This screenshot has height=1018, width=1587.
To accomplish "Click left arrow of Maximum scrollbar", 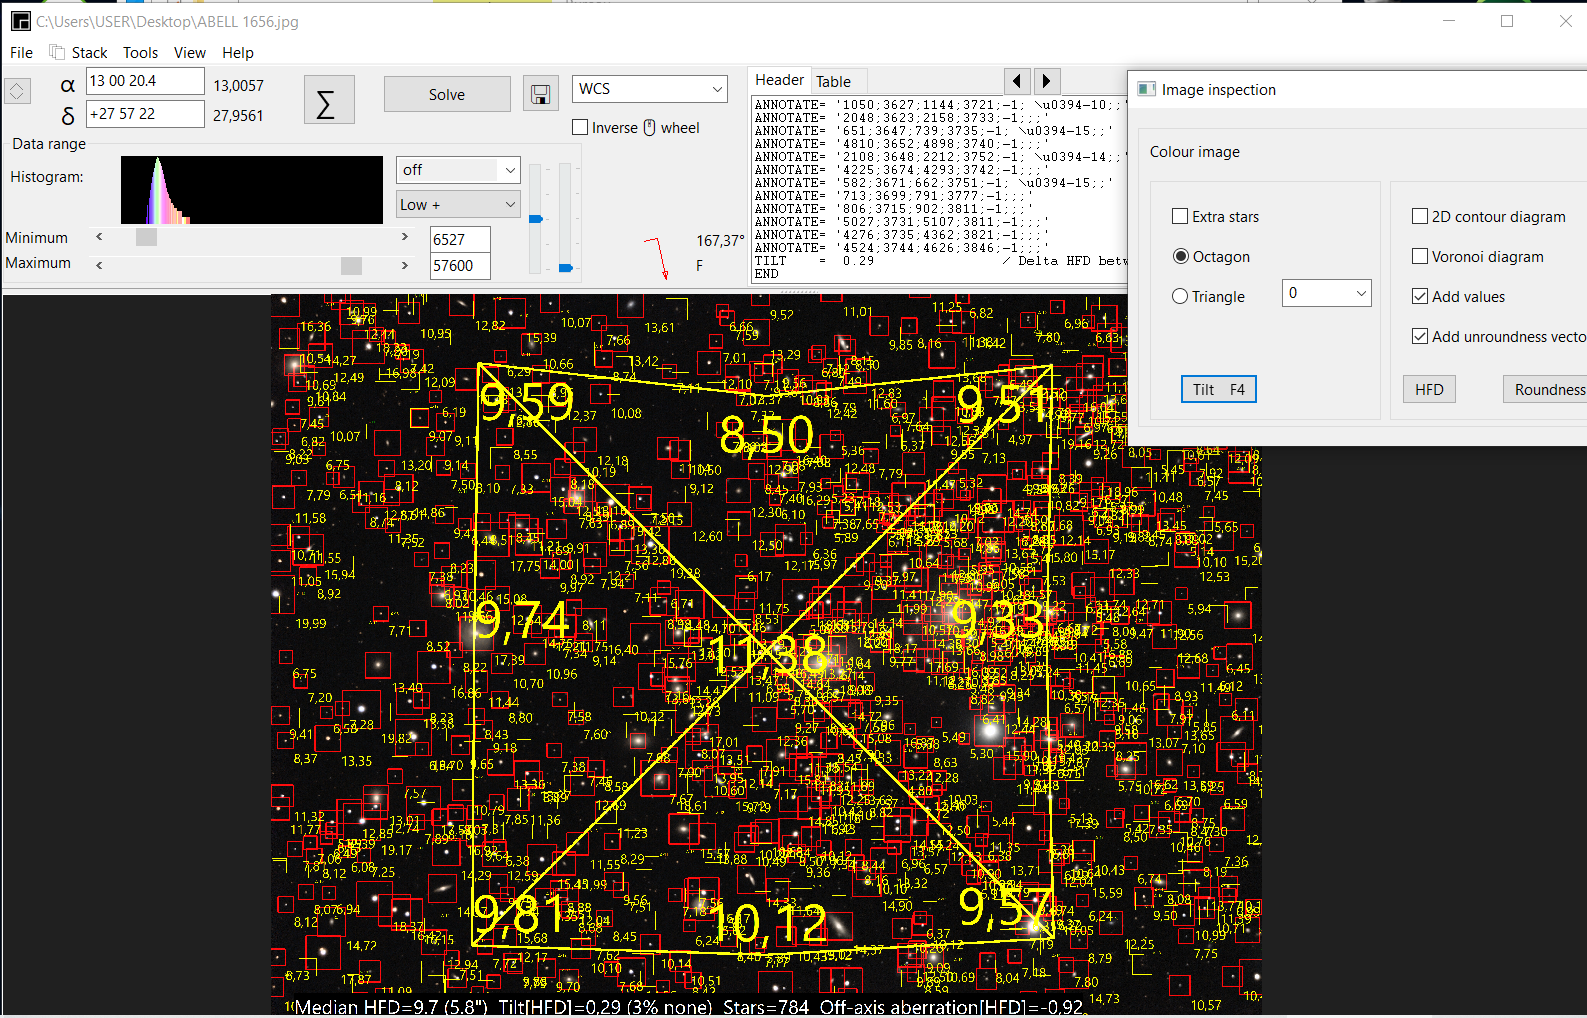I will tap(99, 265).
